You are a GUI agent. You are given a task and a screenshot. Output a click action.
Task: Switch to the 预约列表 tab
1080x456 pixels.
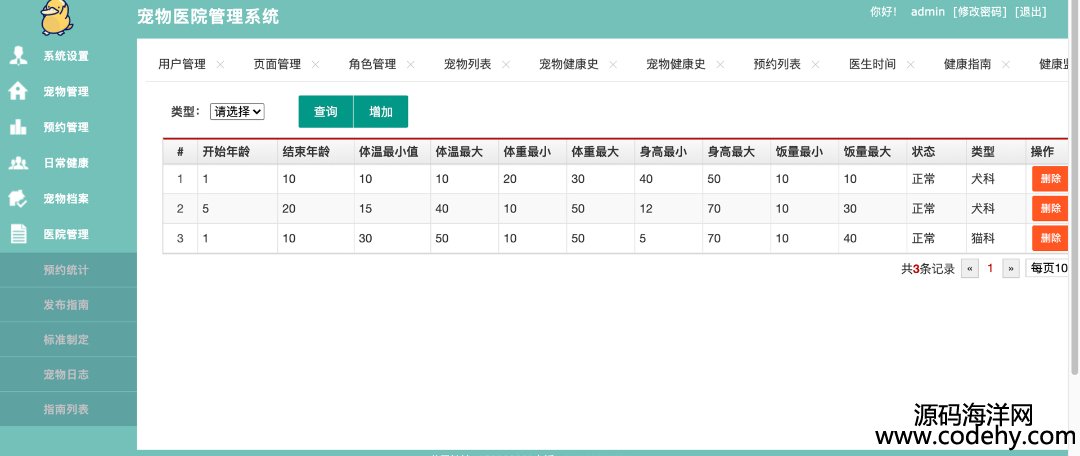[x=777, y=64]
